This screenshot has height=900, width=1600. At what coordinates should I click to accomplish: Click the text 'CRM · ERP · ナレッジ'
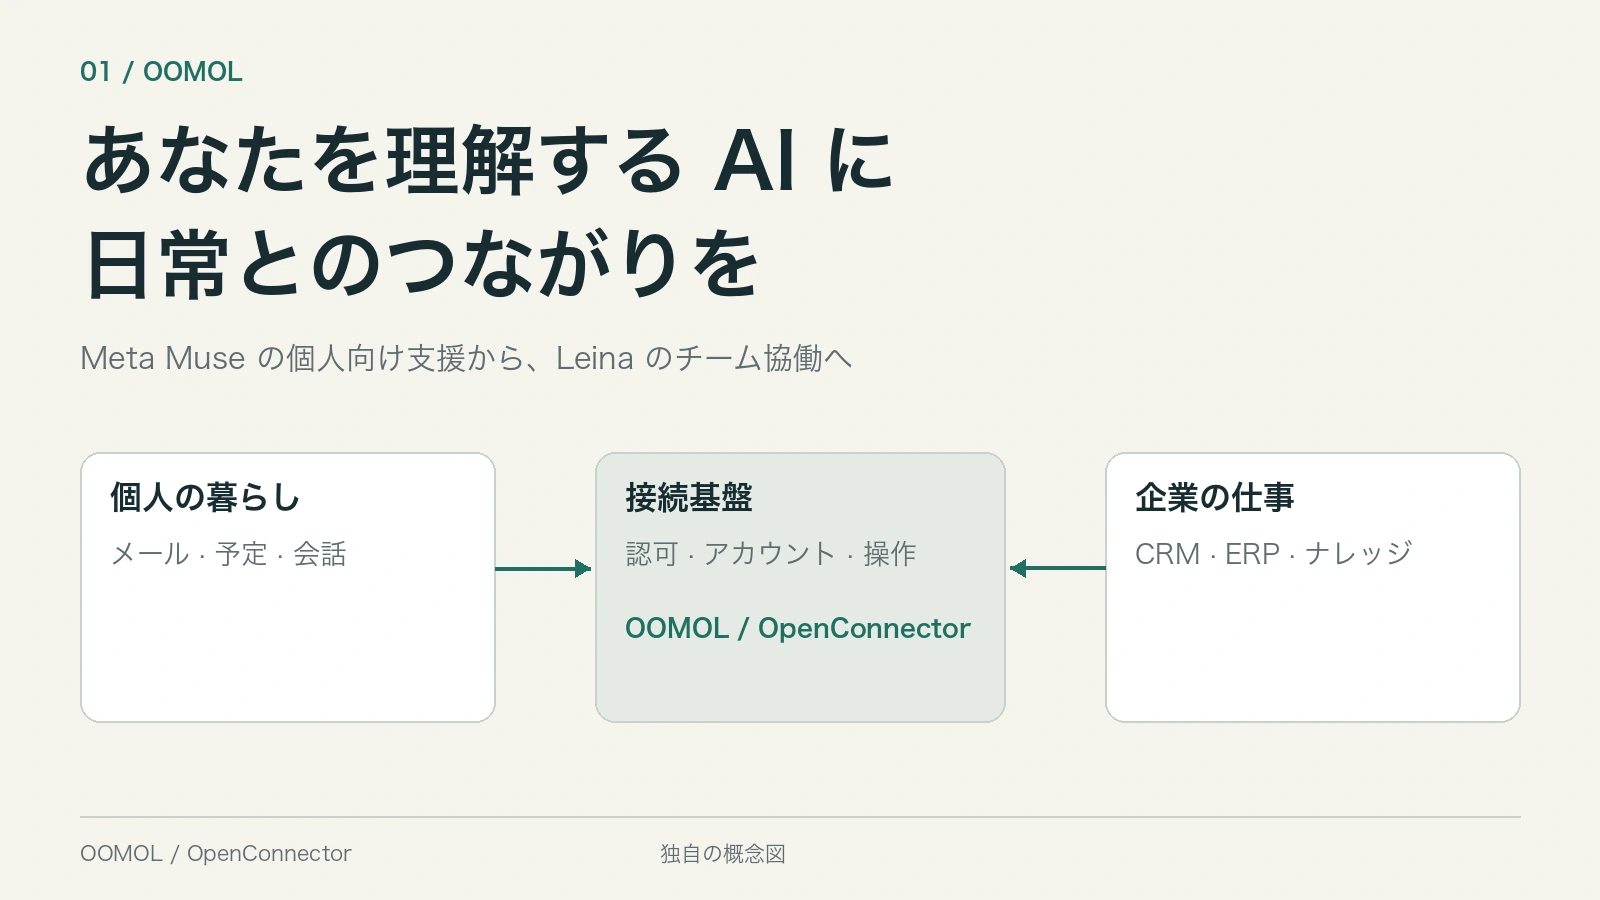click(1273, 554)
